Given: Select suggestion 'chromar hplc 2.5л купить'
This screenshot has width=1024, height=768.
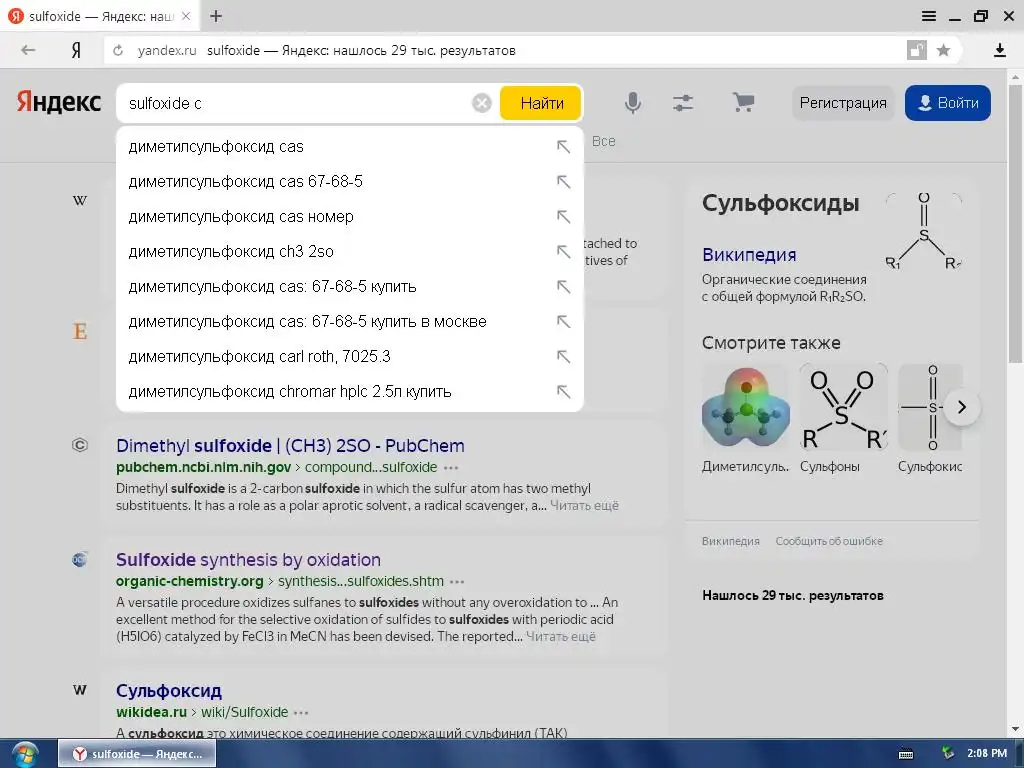Looking at the screenshot, I should point(349,392).
